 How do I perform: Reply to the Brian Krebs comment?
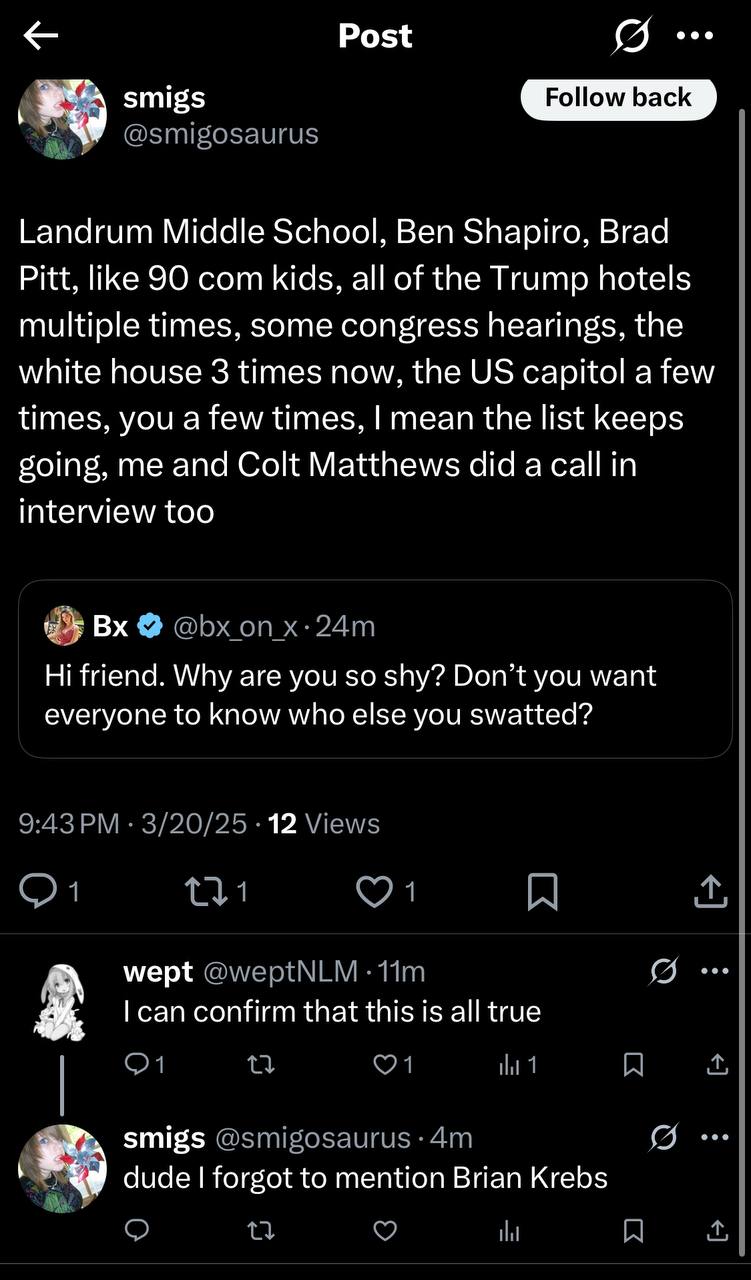pos(136,1231)
